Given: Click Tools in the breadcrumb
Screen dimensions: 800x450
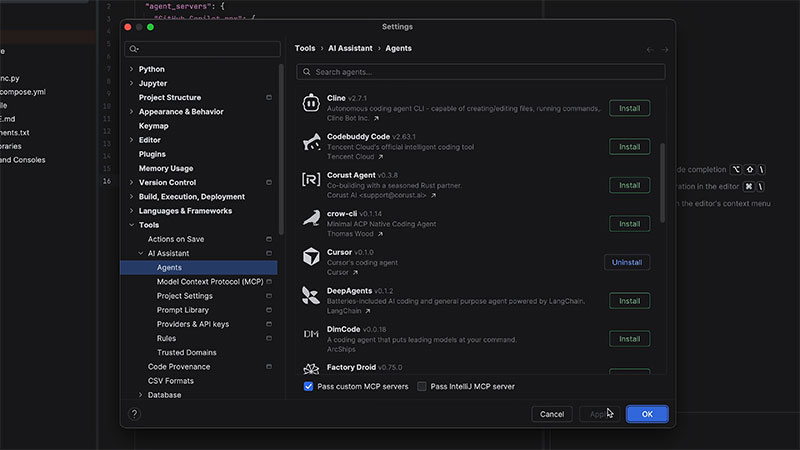Looking at the screenshot, I should coord(305,48).
